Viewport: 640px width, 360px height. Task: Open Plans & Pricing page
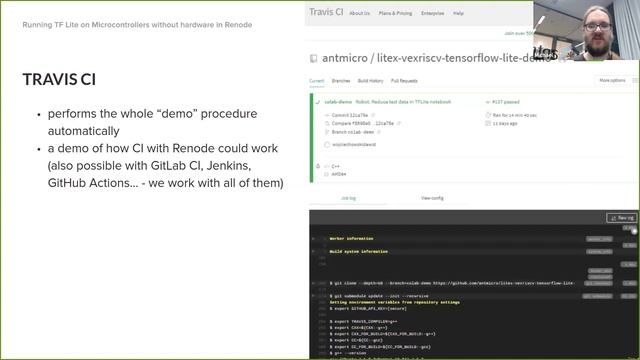(395, 13)
